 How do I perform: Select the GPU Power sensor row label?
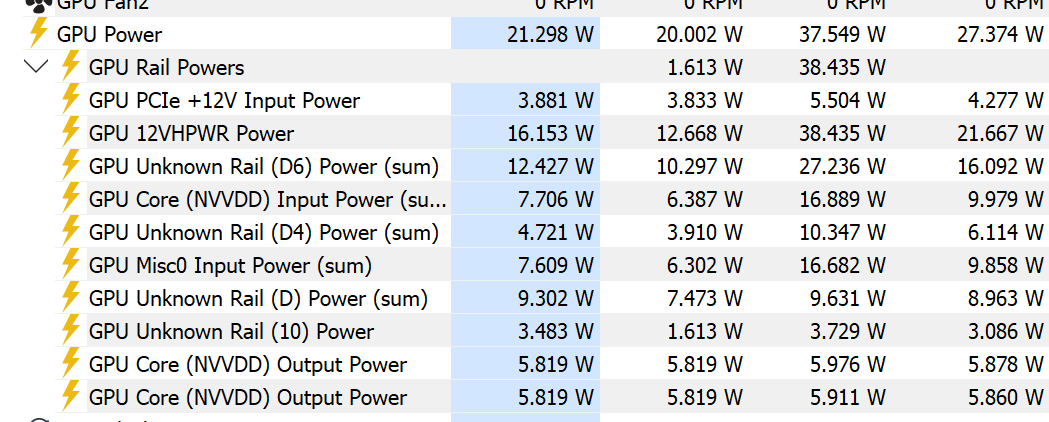(x=110, y=34)
